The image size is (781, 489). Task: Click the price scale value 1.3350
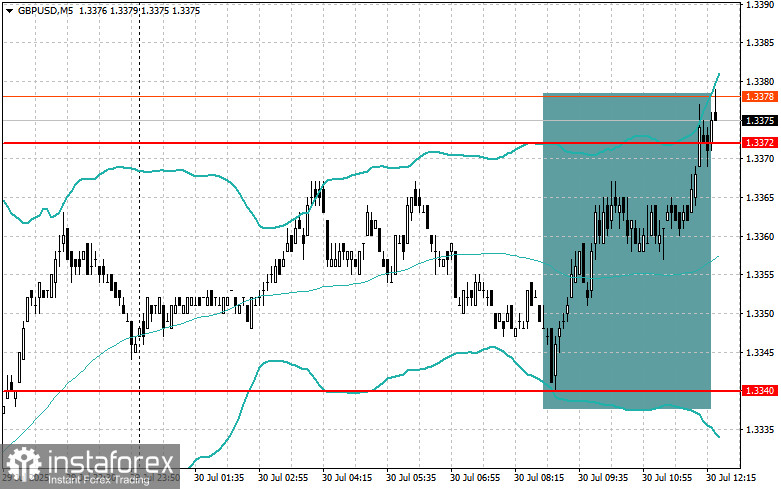tap(760, 314)
